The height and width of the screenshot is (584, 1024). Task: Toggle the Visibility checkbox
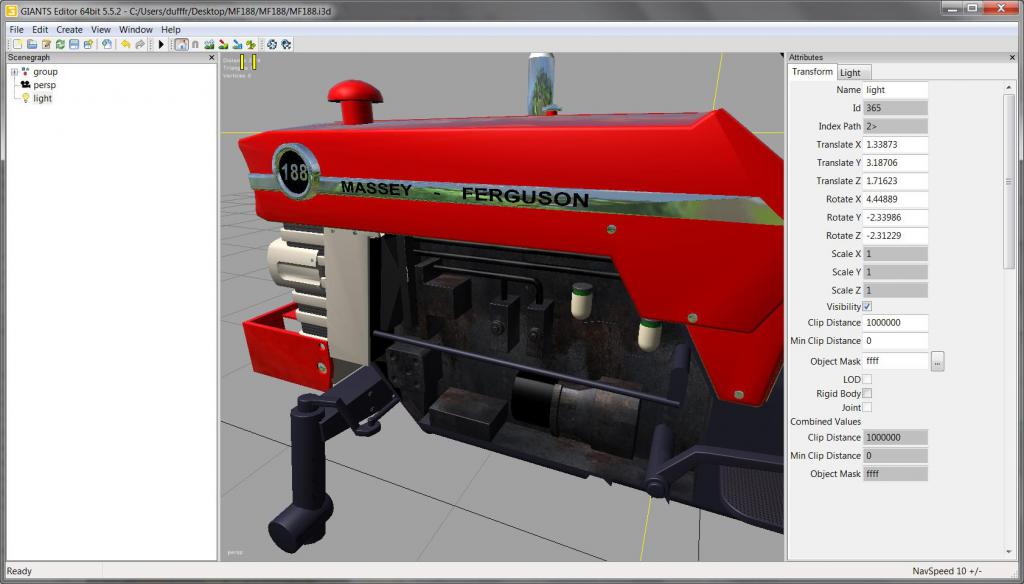867,306
